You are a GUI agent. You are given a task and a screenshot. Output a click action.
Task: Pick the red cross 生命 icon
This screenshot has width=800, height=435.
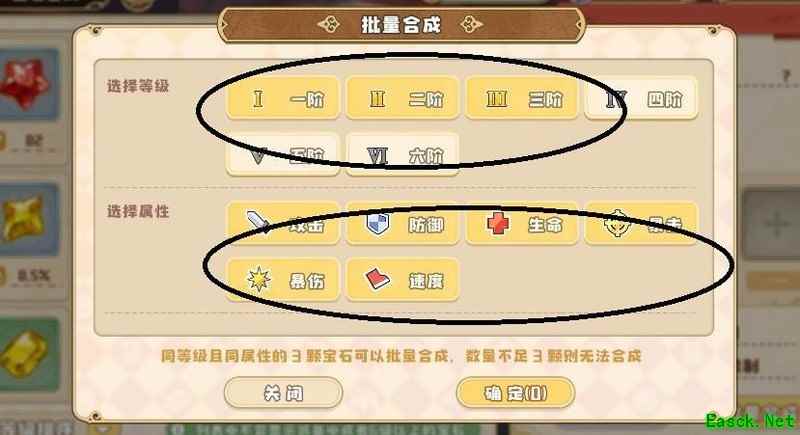[x=497, y=224]
